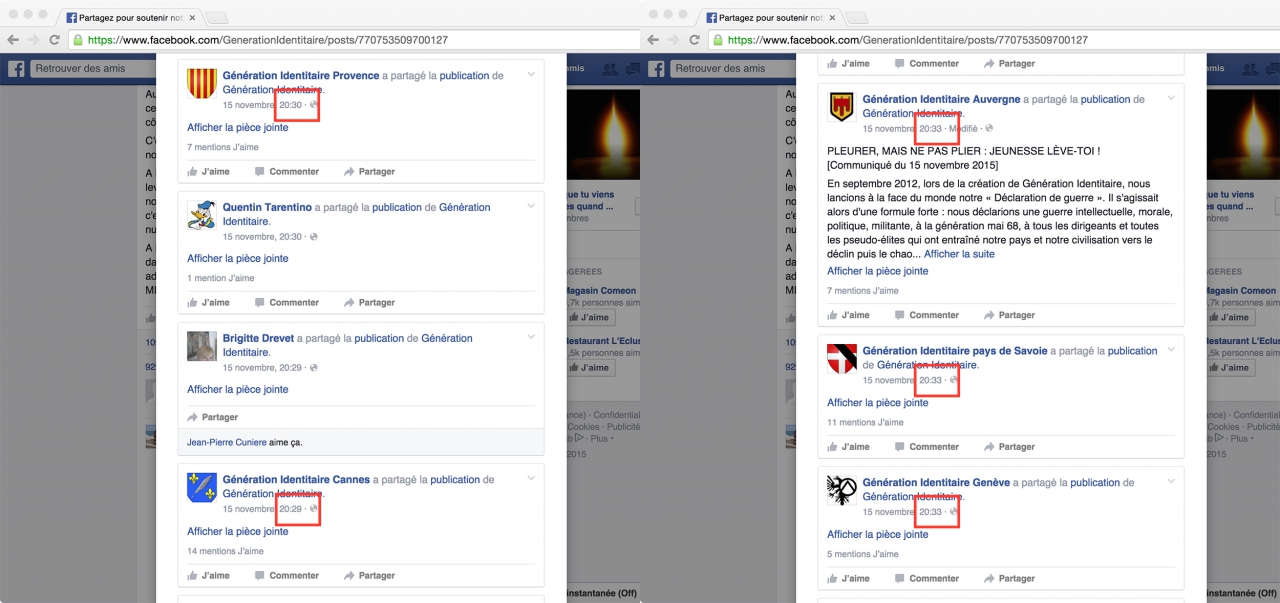Viewport: 1280px width, 603px height.
Task: Like the Génération Identitaire Provence post
Action: (208, 172)
